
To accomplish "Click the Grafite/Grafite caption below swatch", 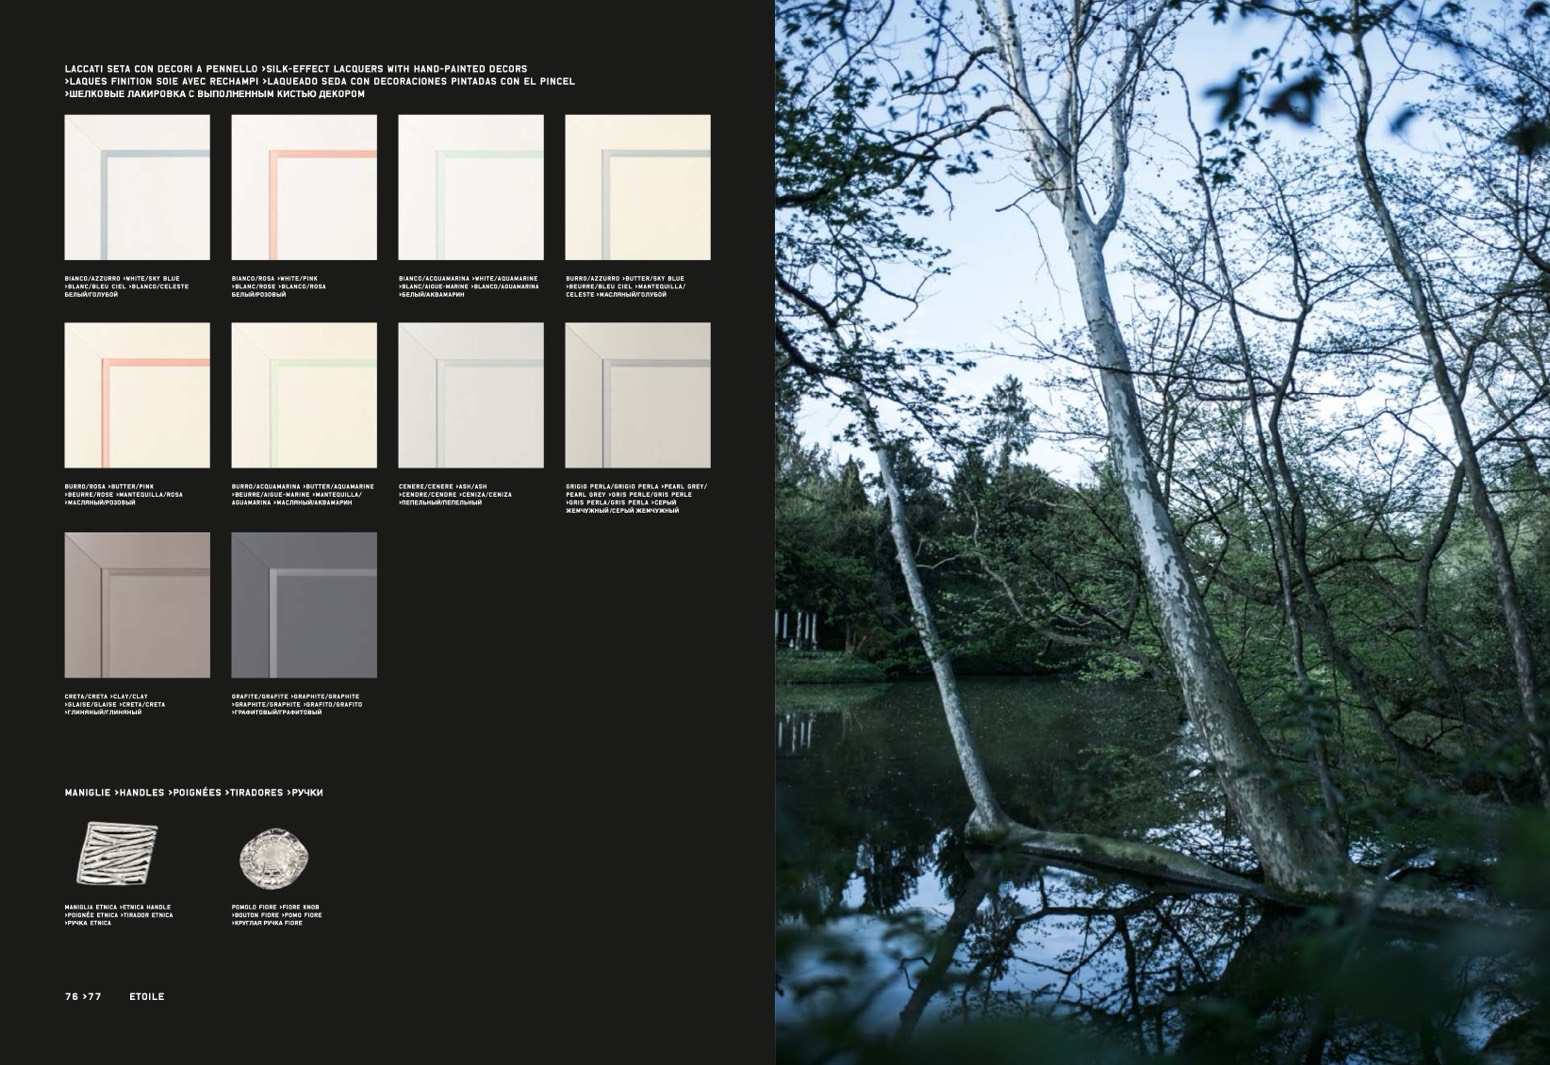I will tap(296, 704).
